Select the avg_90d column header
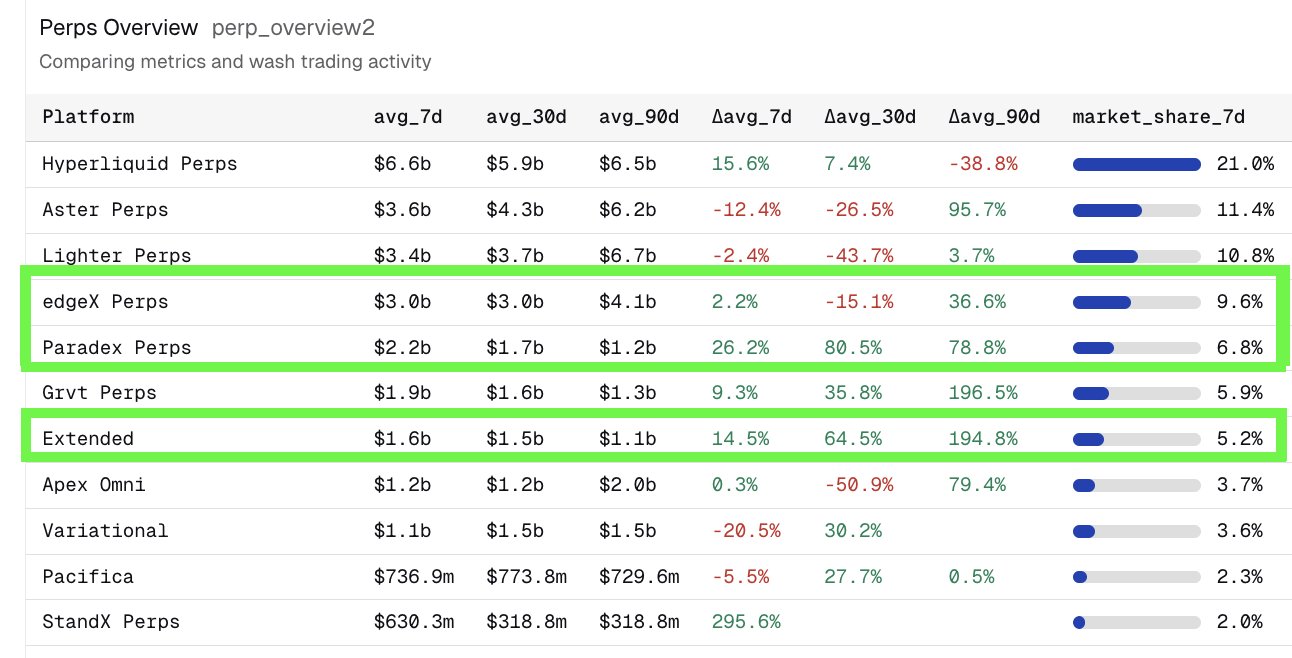 639,117
